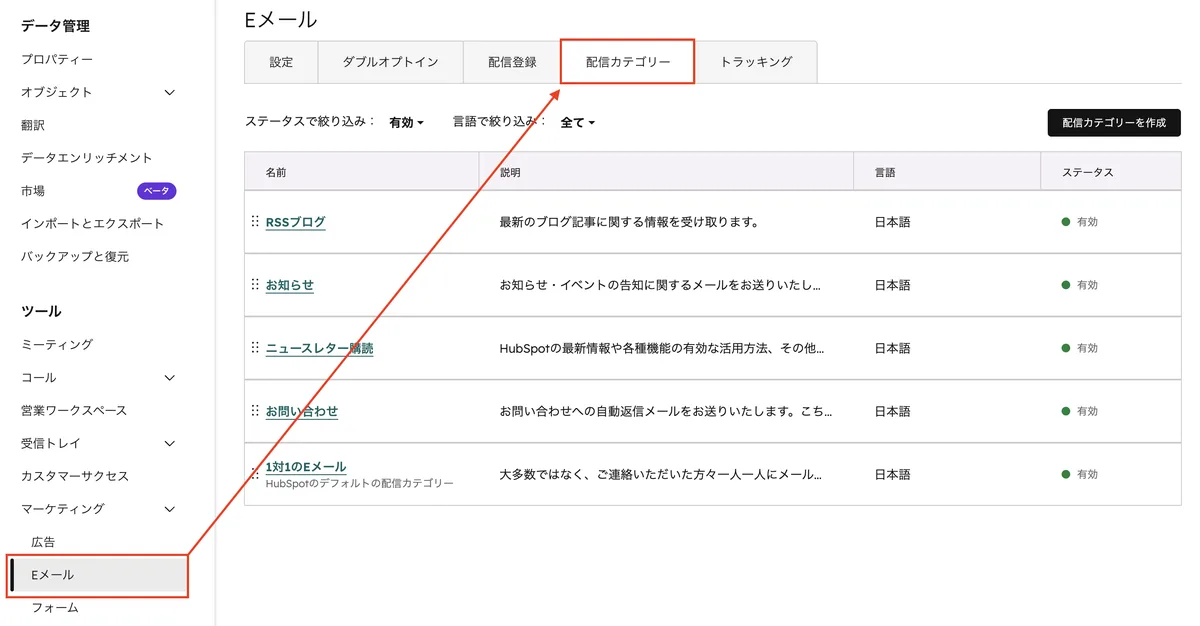
Task: Click the 配信カテゴリーを作成 button
Action: [1113, 122]
